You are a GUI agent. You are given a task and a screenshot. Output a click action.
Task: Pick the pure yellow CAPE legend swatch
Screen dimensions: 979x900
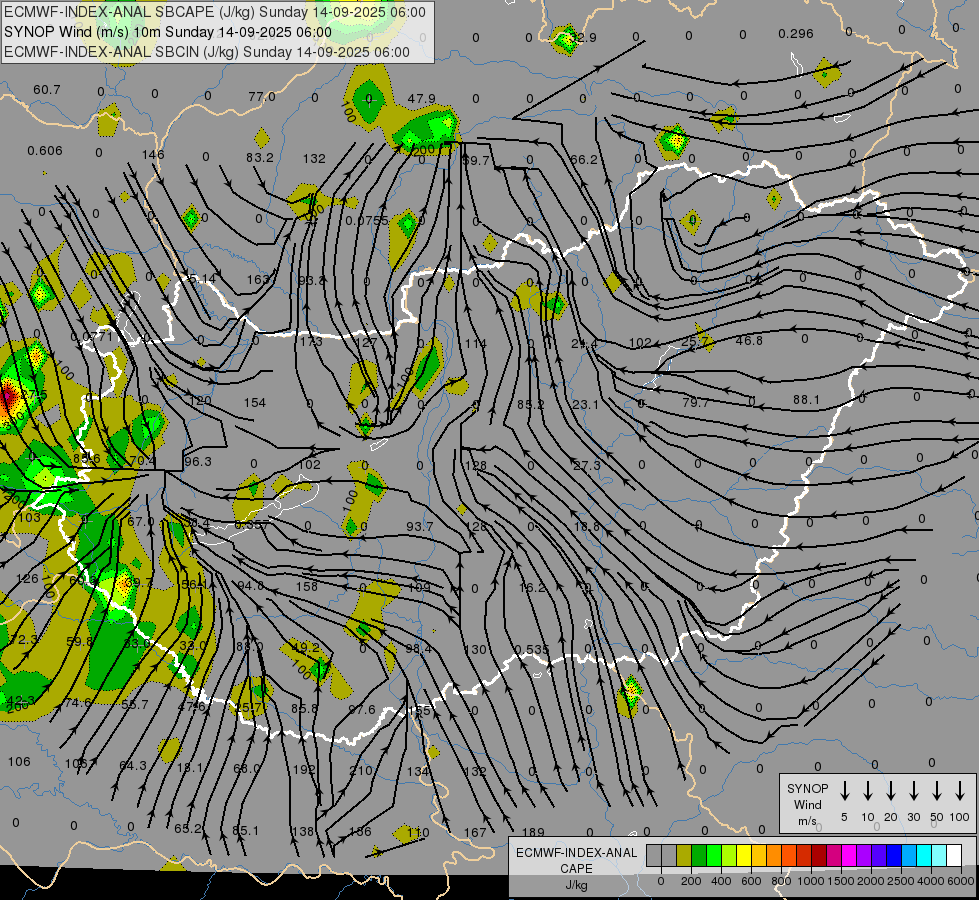pyautogui.click(x=744, y=856)
